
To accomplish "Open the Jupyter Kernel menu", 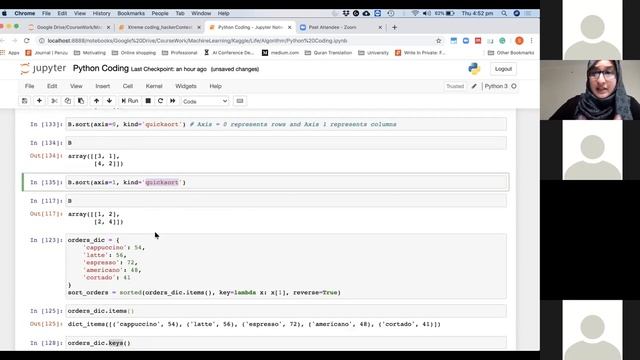I will [x=154, y=86].
